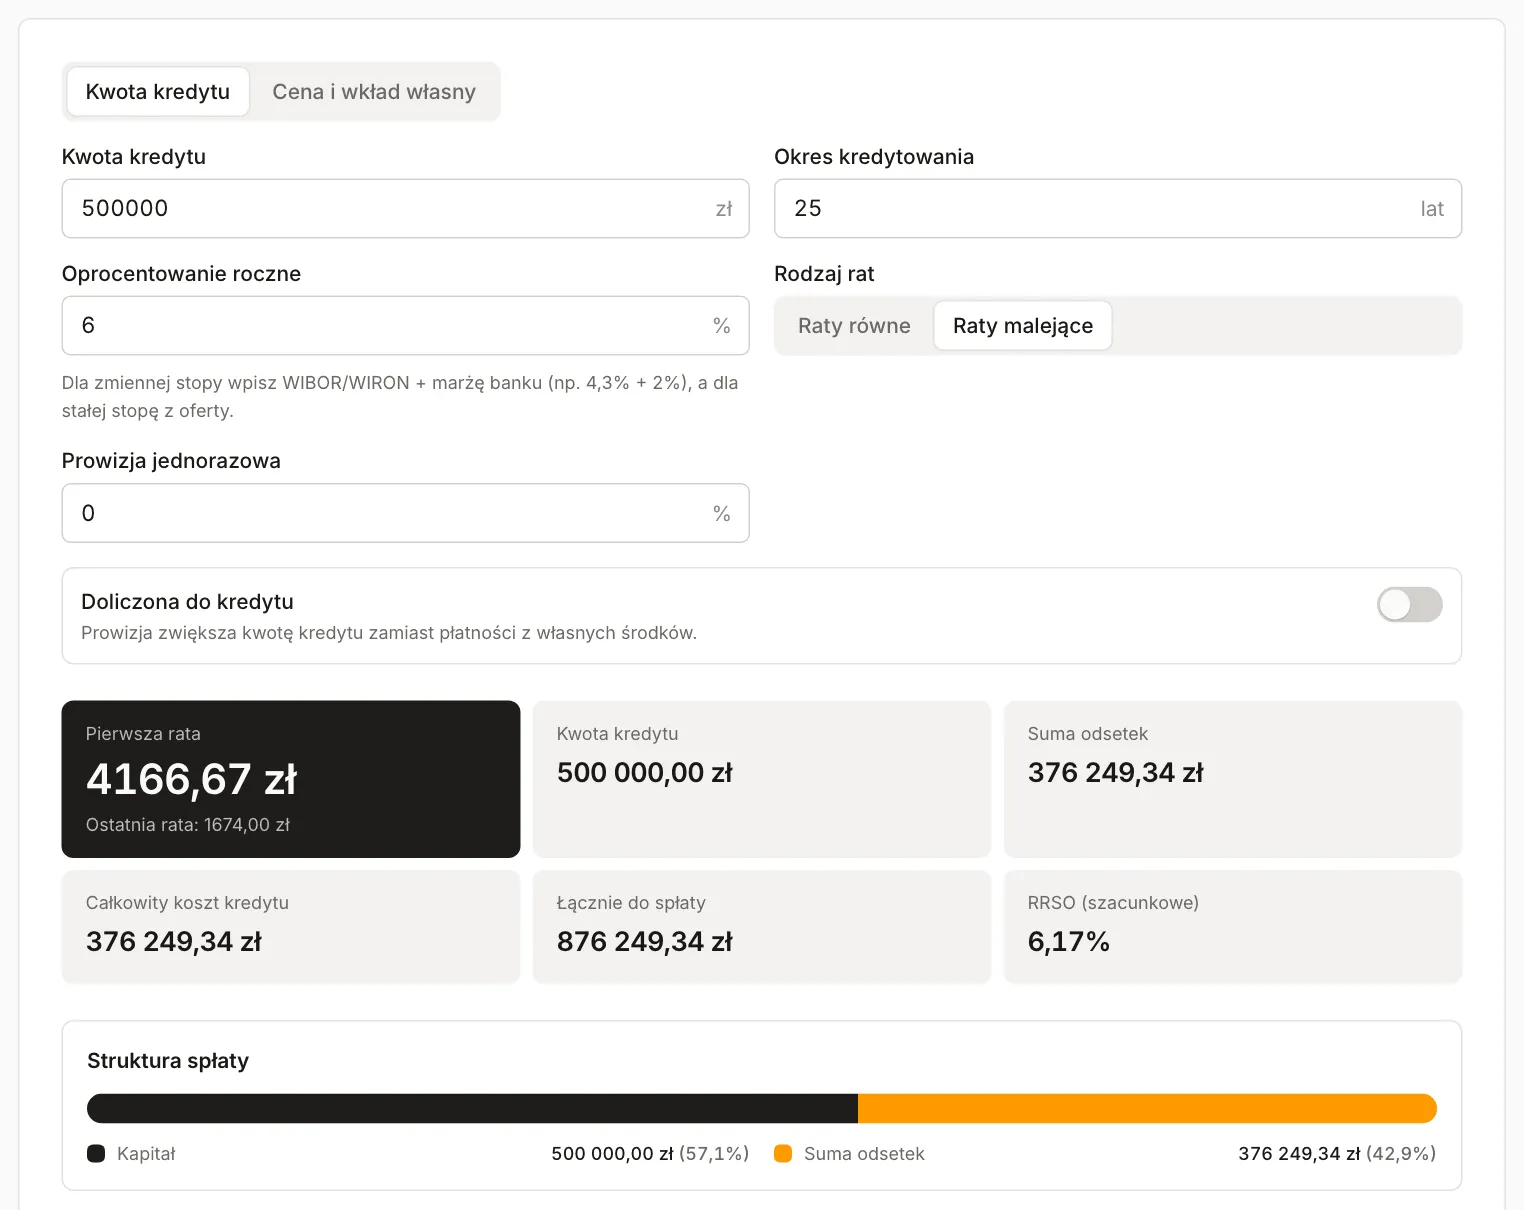The width and height of the screenshot is (1524, 1210).
Task: Click the Oprocentowanie roczne input field
Action: (x=405, y=325)
